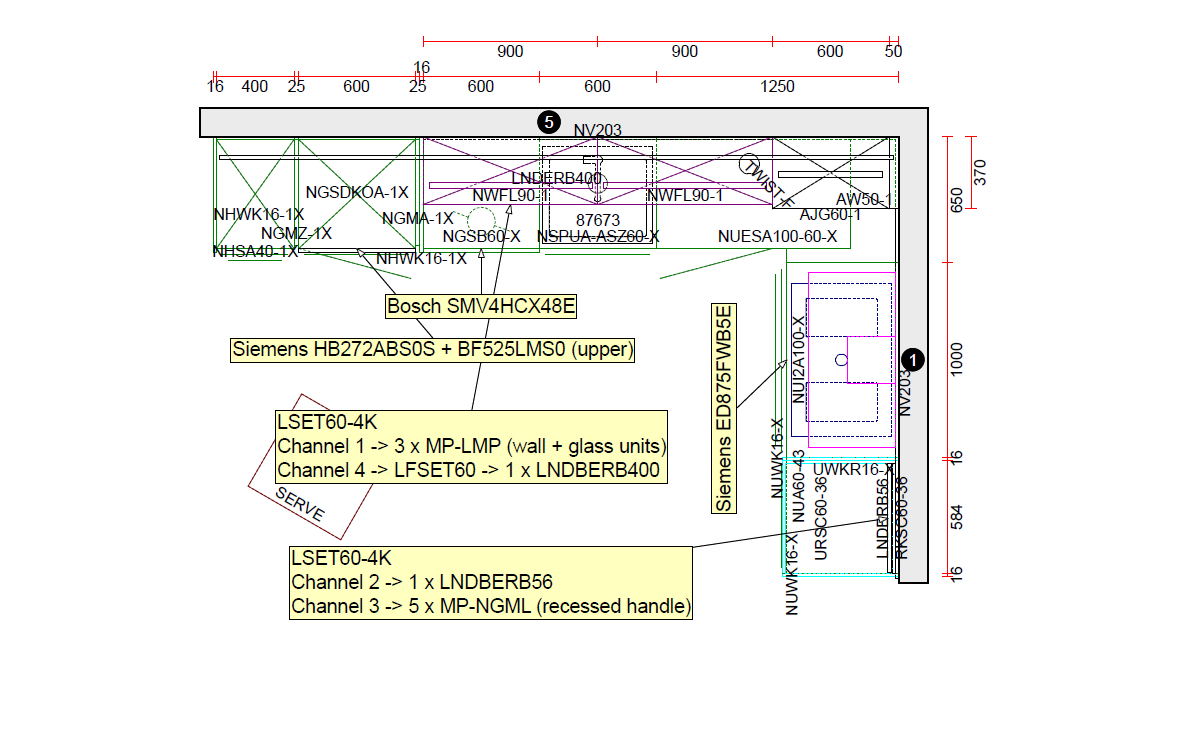Select the Siemens HB272ABS0S + BF525LMS0 label
The image size is (1181, 753).
pyautogui.click(x=433, y=349)
